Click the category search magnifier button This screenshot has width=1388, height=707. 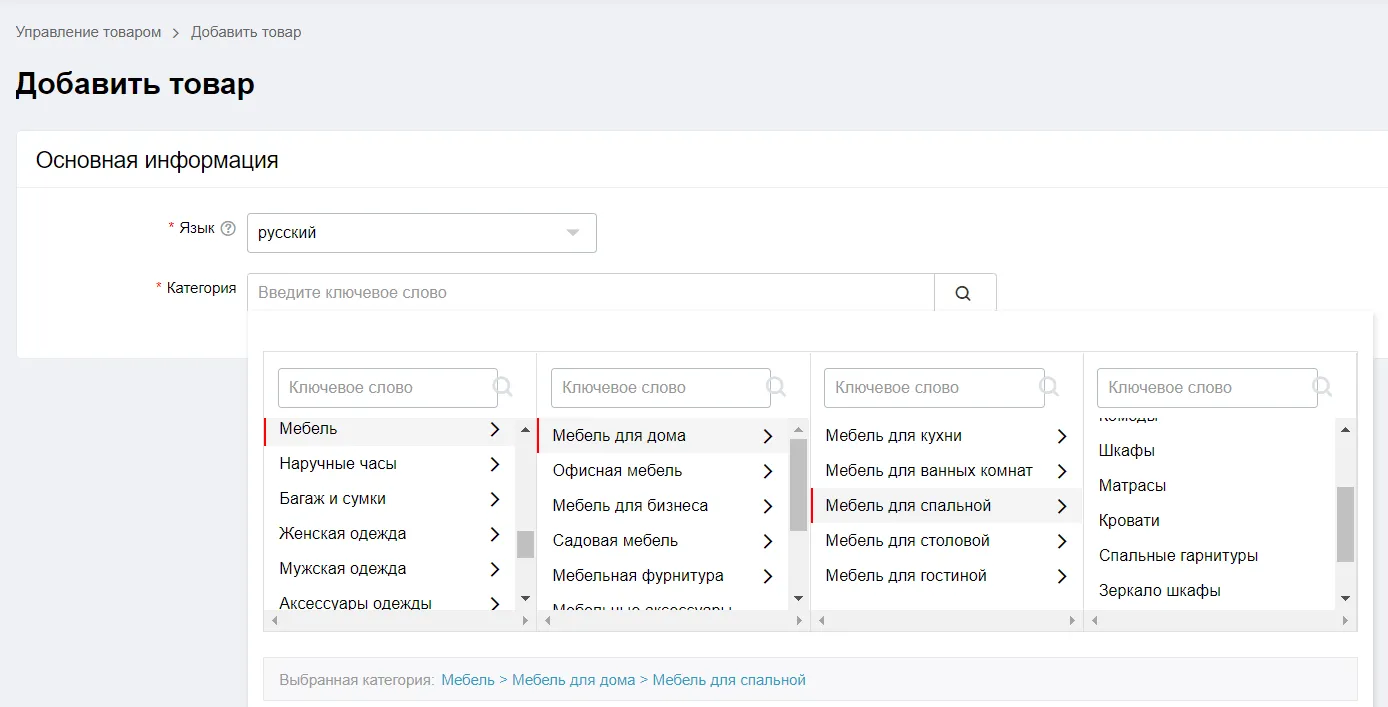click(965, 293)
